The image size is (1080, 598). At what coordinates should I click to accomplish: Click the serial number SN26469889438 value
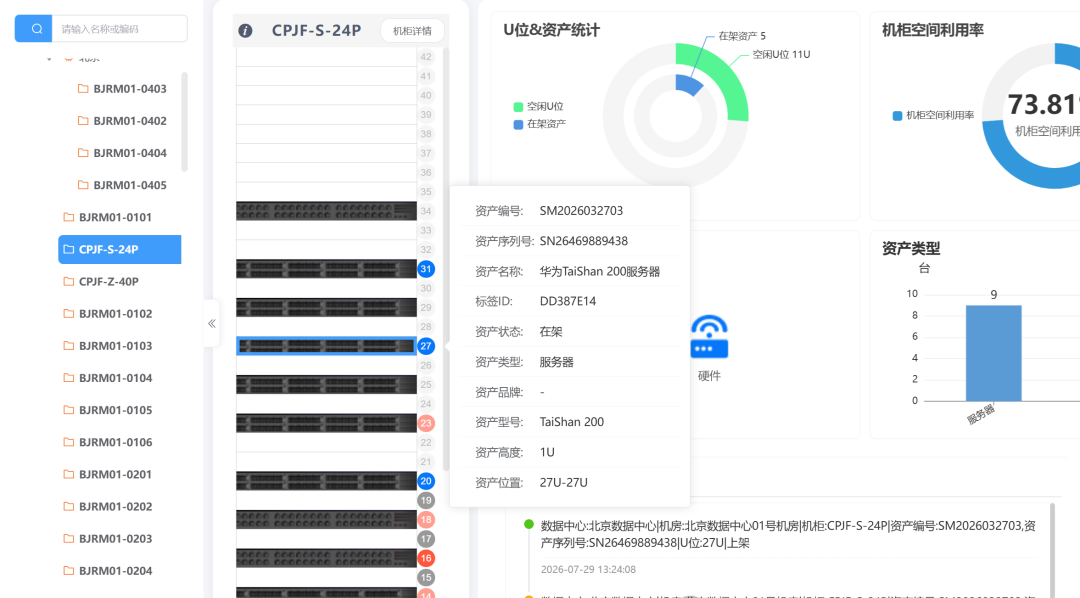[583, 241]
